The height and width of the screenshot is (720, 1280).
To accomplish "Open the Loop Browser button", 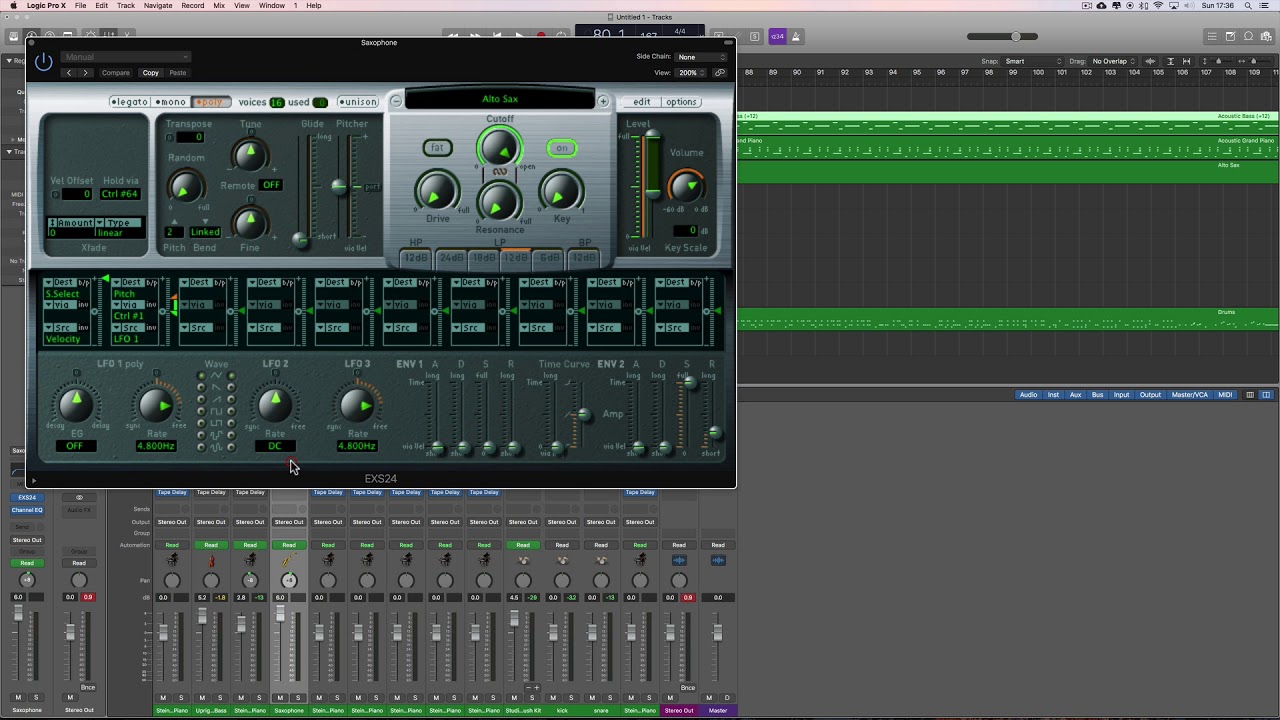I will pos(1250,37).
